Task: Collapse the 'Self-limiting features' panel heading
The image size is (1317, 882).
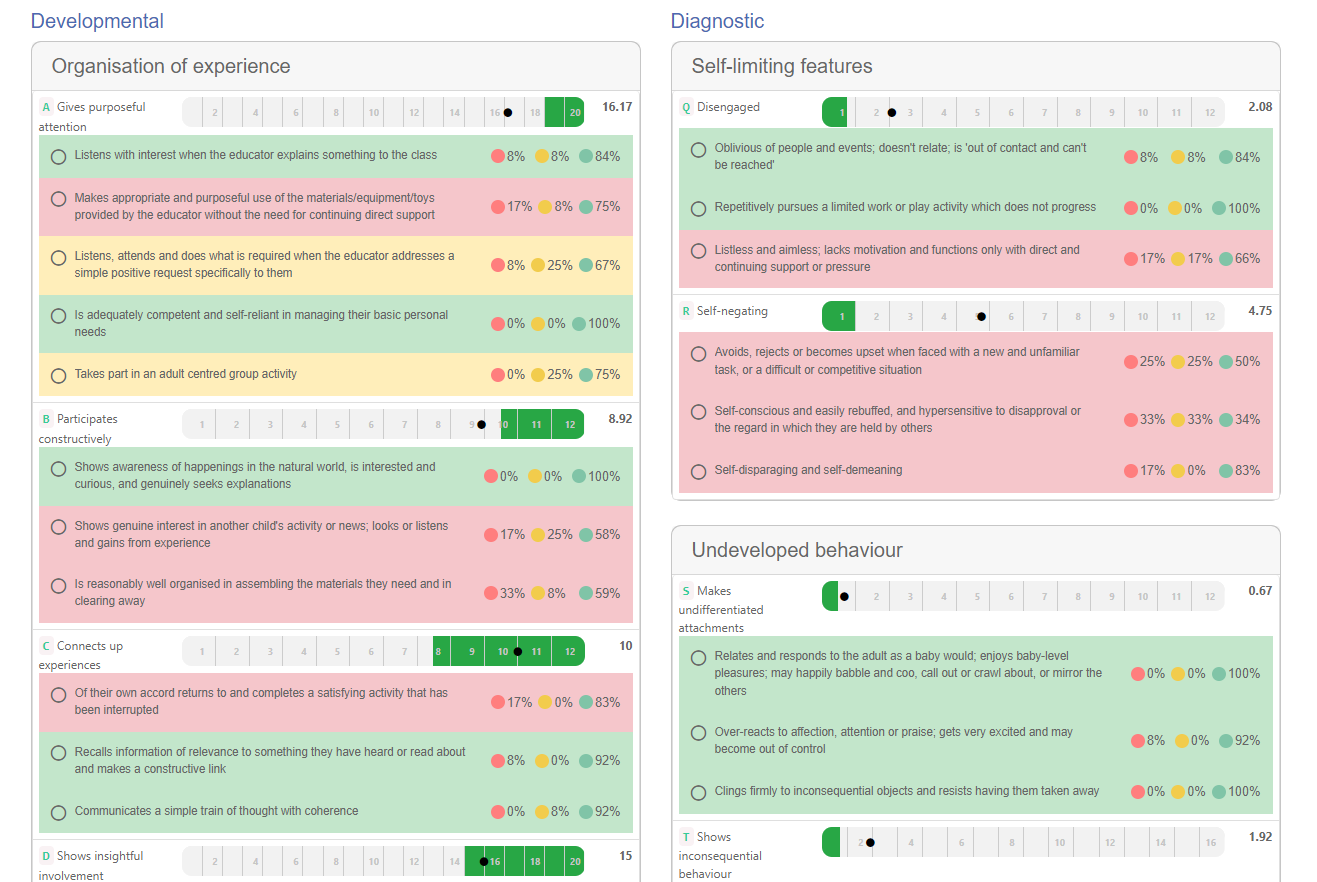Action: pyautogui.click(x=782, y=67)
